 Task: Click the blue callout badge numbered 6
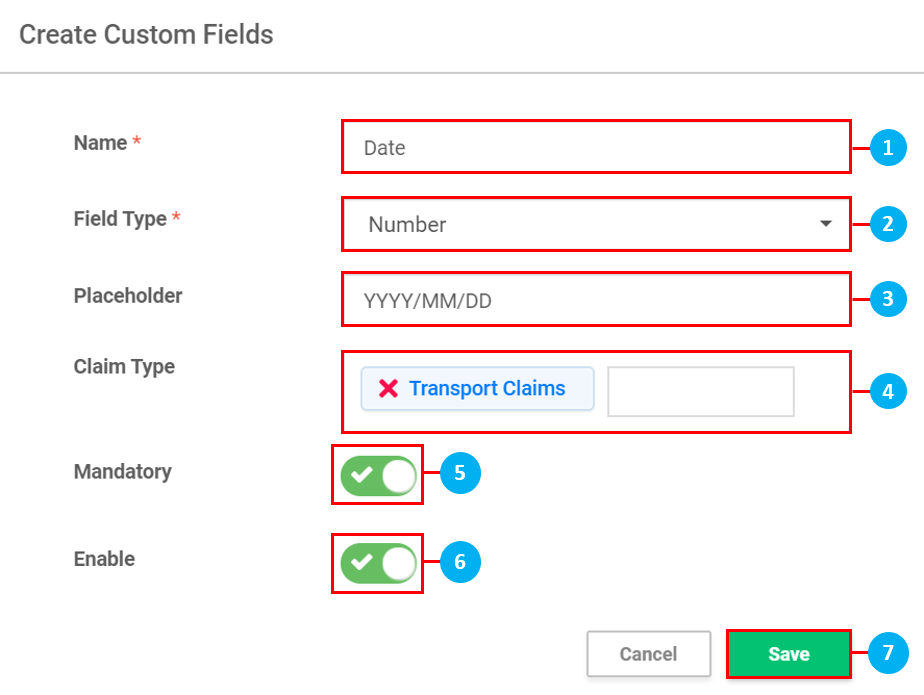(x=460, y=562)
